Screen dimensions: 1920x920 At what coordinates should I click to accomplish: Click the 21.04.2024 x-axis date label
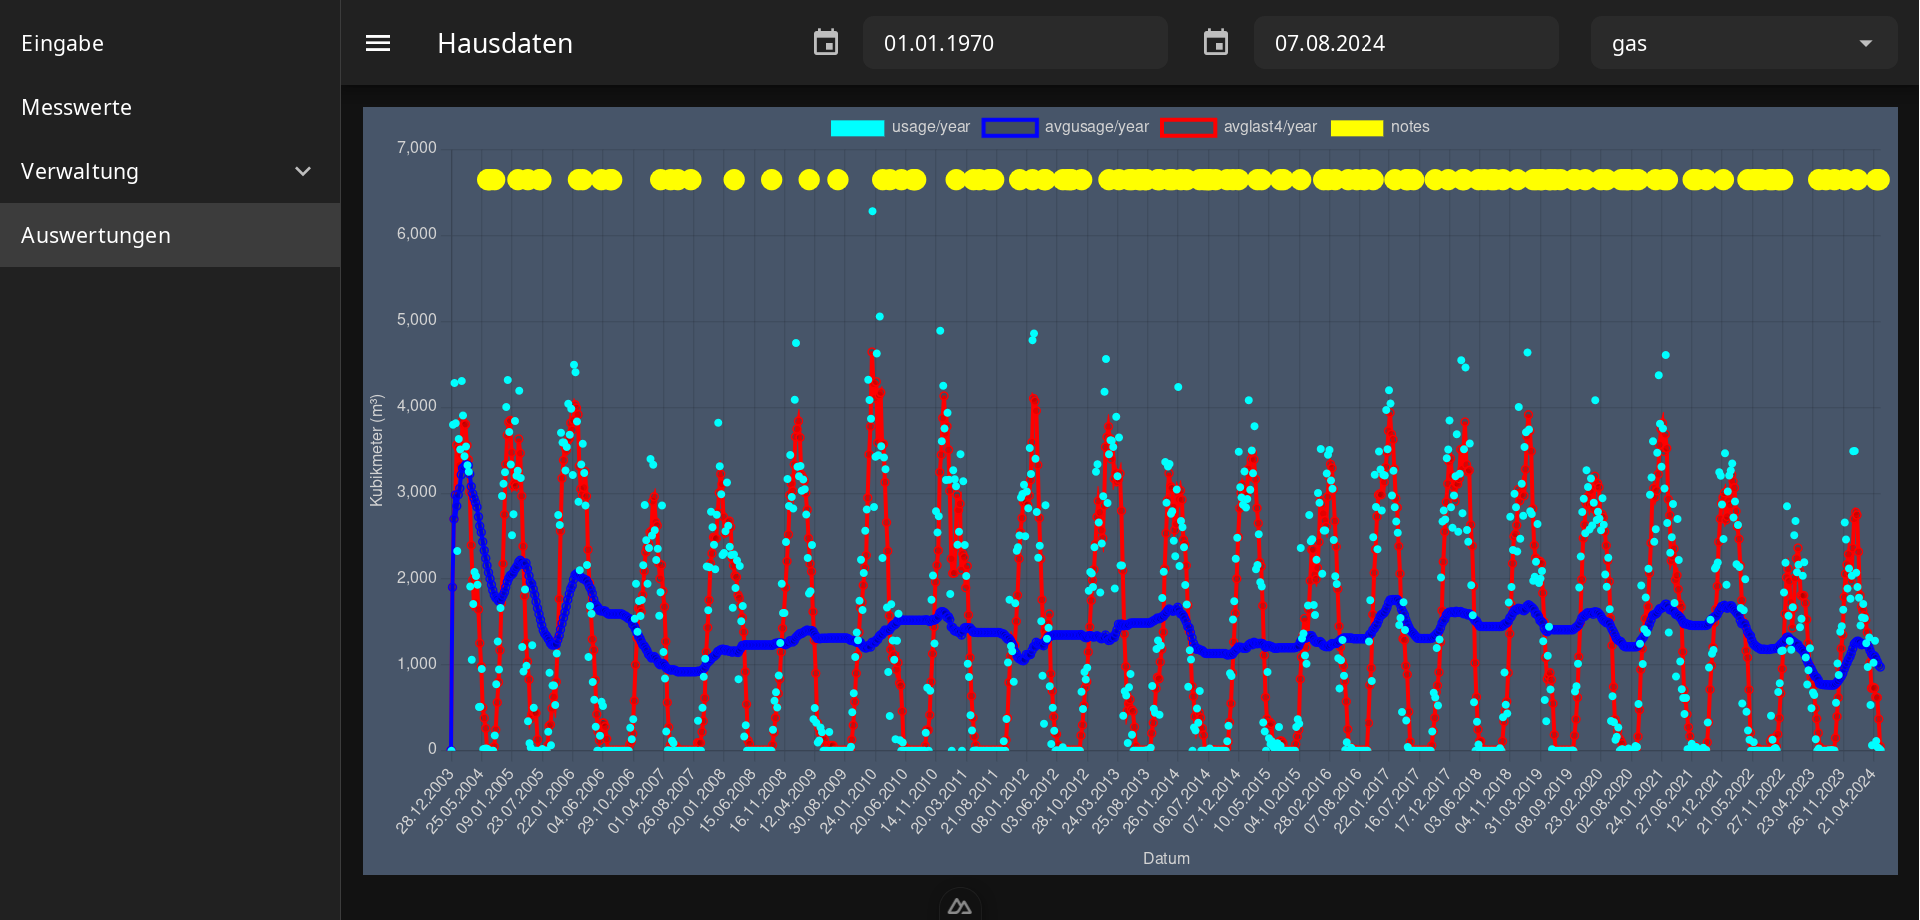click(x=1846, y=800)
